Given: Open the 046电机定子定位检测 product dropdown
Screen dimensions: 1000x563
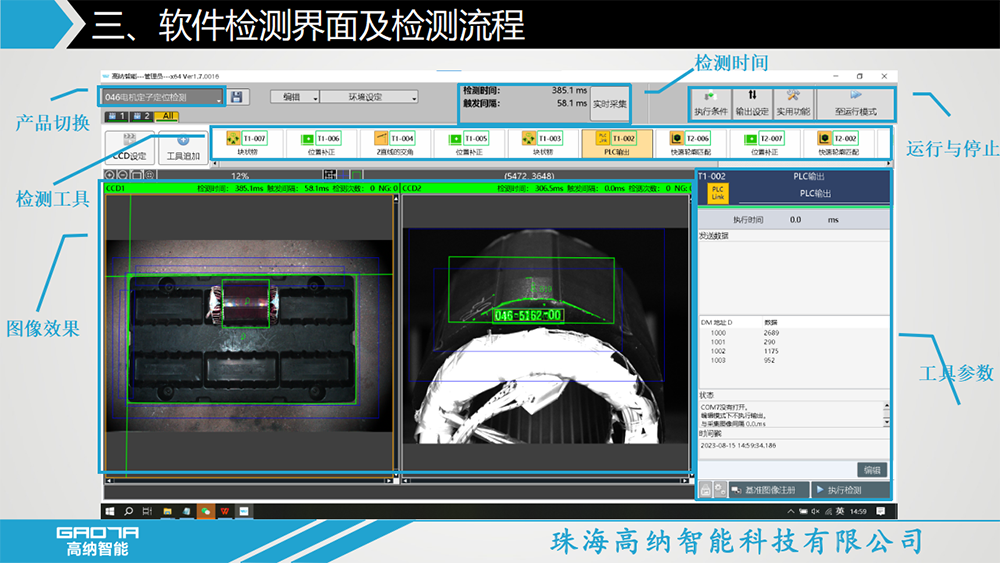Looking at the screenshot, I should 161,97.
